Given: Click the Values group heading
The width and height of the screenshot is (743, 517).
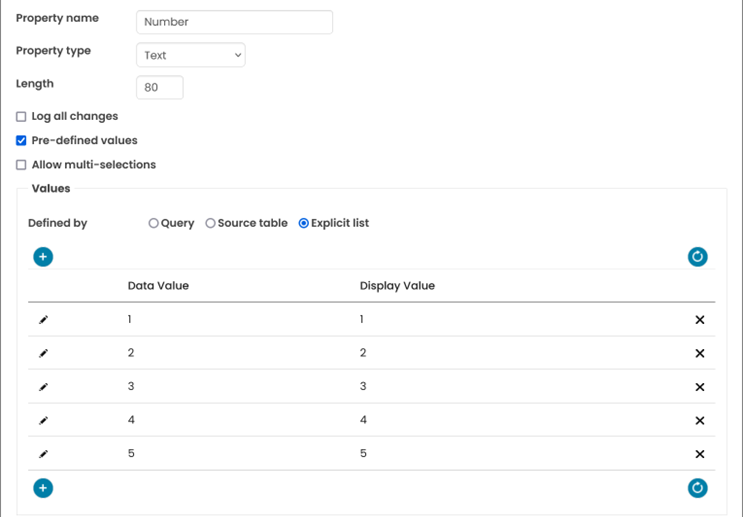Looking at the screenshot, I should point(51,189).
